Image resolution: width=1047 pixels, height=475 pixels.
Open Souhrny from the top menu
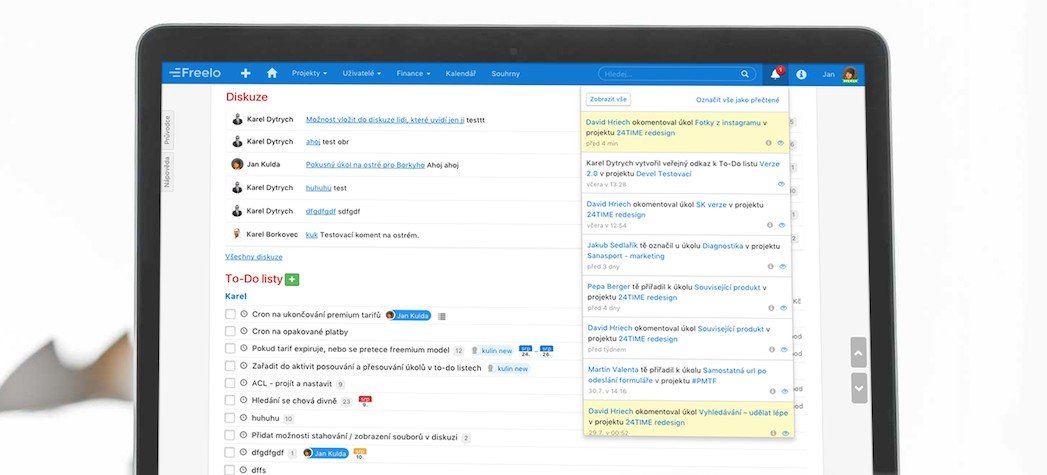[505, 73]
